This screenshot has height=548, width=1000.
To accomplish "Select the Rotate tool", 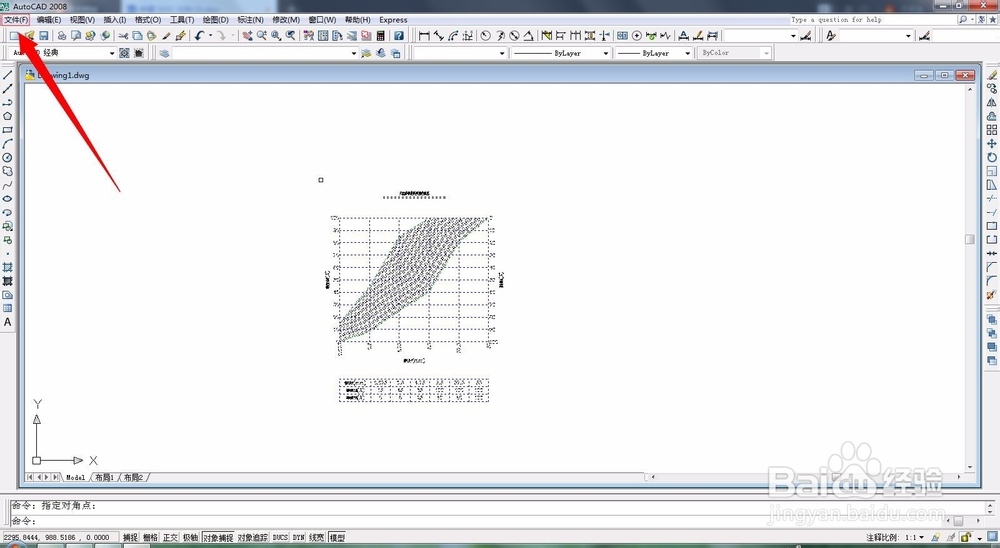I will (x=992, y=158).
